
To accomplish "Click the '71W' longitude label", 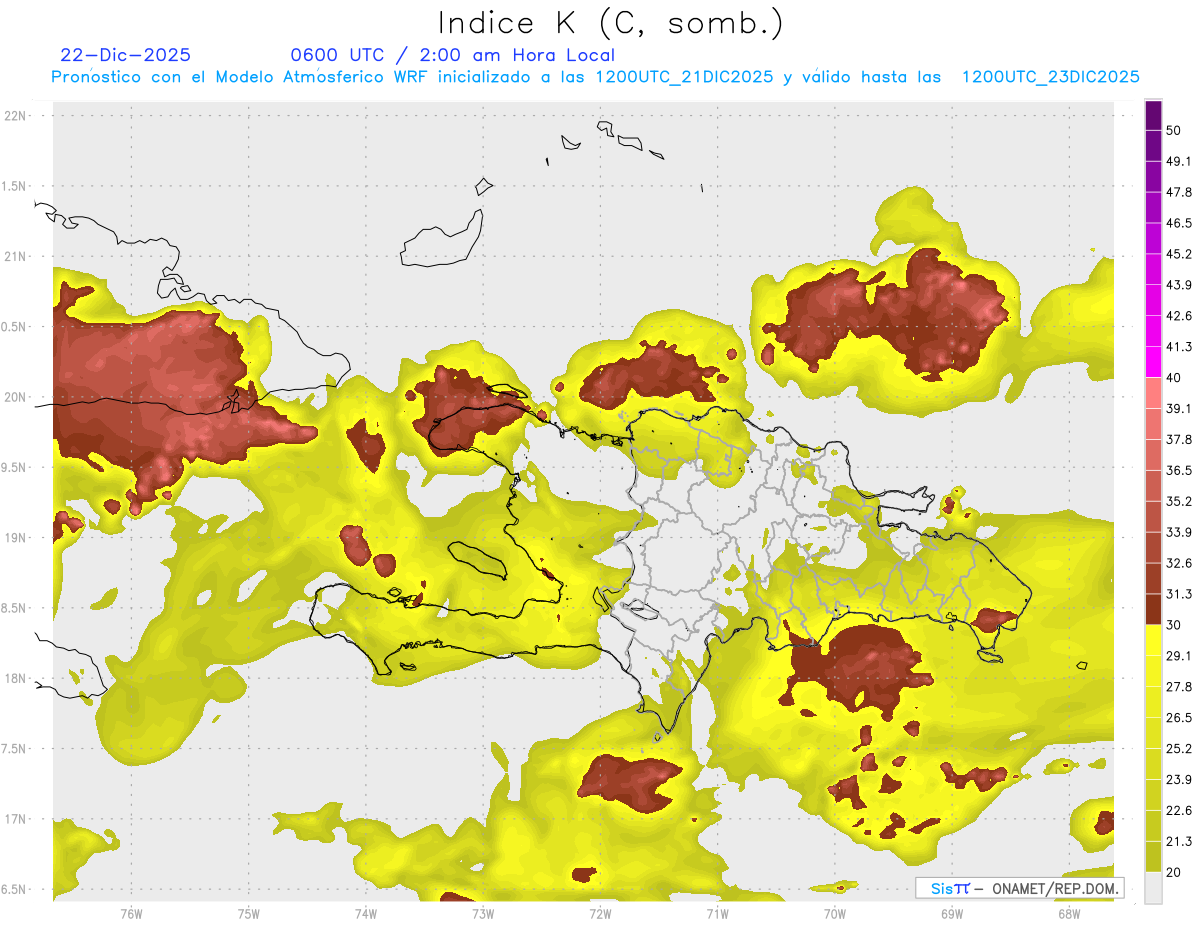I will click(x=717, y=914).
